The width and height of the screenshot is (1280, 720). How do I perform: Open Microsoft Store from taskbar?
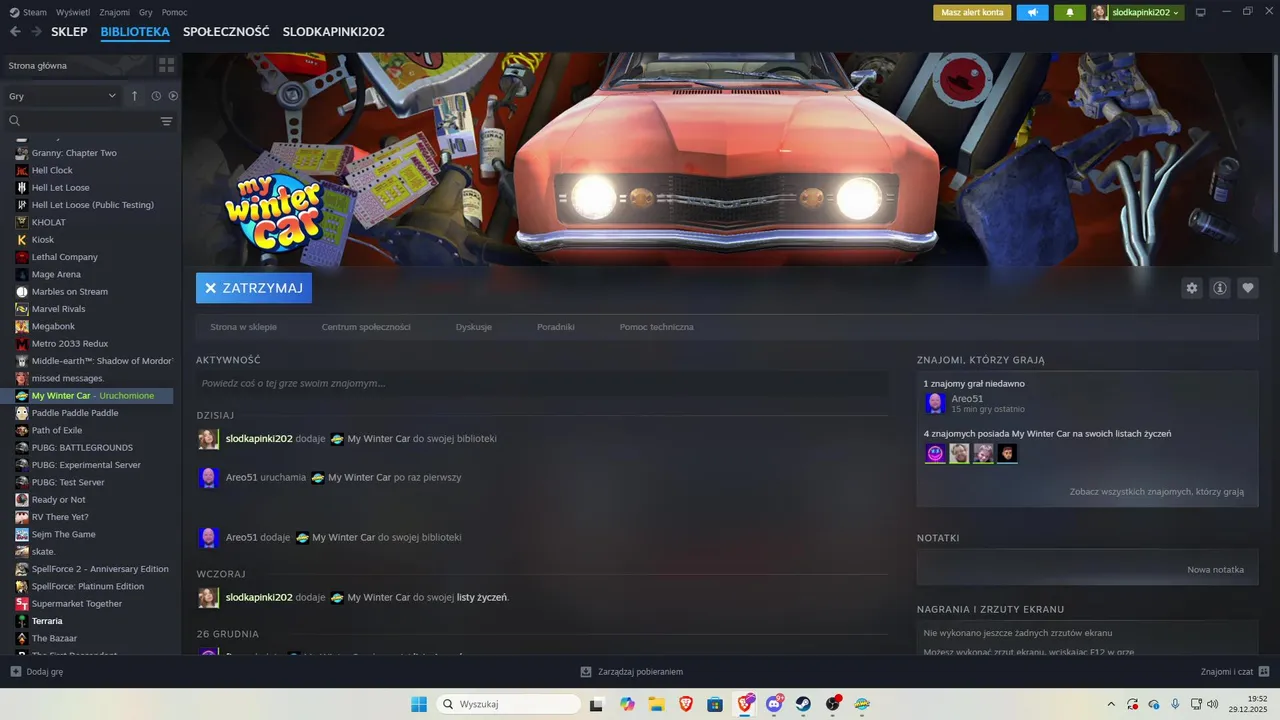(x=715, y=704)
